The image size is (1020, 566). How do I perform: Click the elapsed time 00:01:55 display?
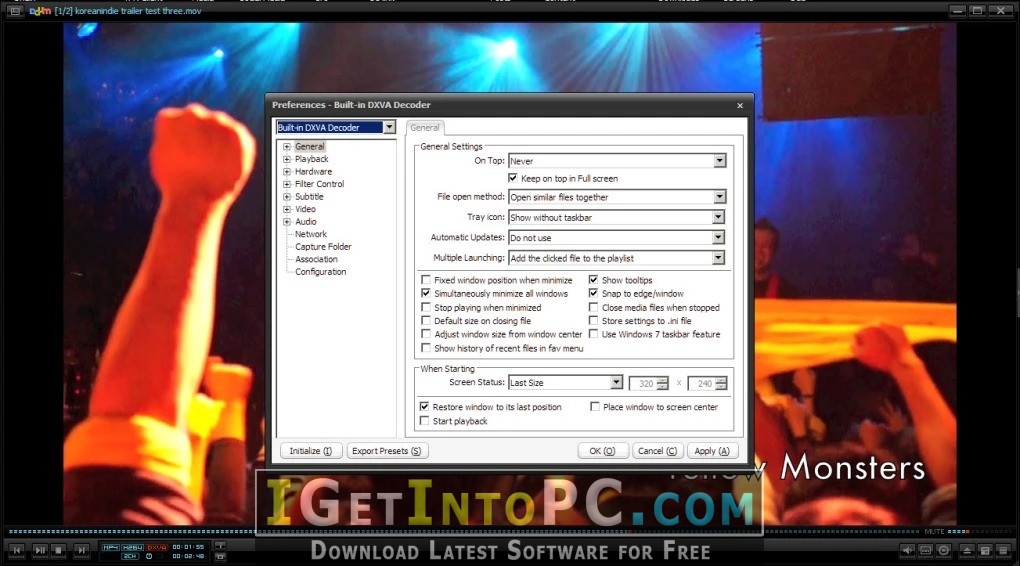click(x=188, y=547)
